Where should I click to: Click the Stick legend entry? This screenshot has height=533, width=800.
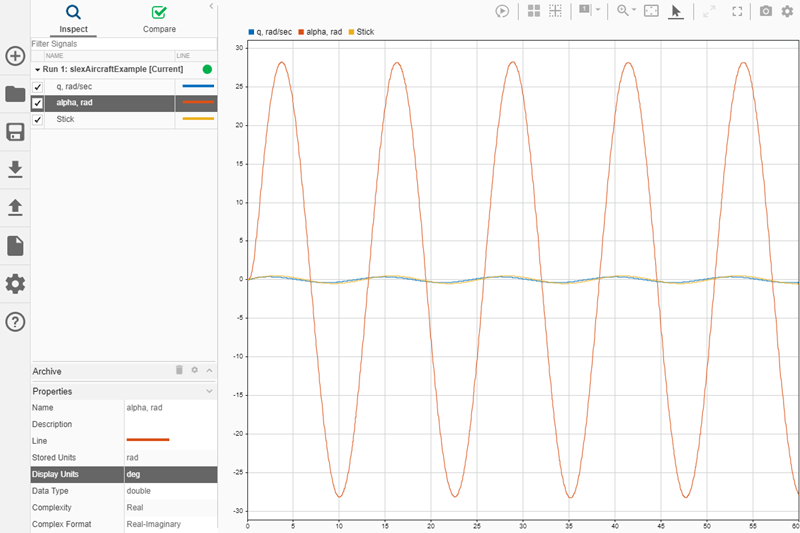pos(361,32)
